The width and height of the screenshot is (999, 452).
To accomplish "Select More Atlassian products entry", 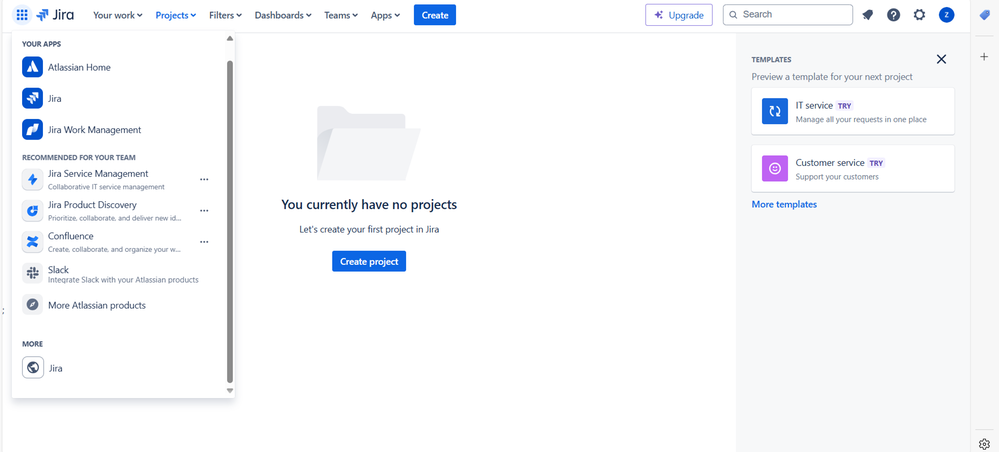I will click(x=117, y=305).
